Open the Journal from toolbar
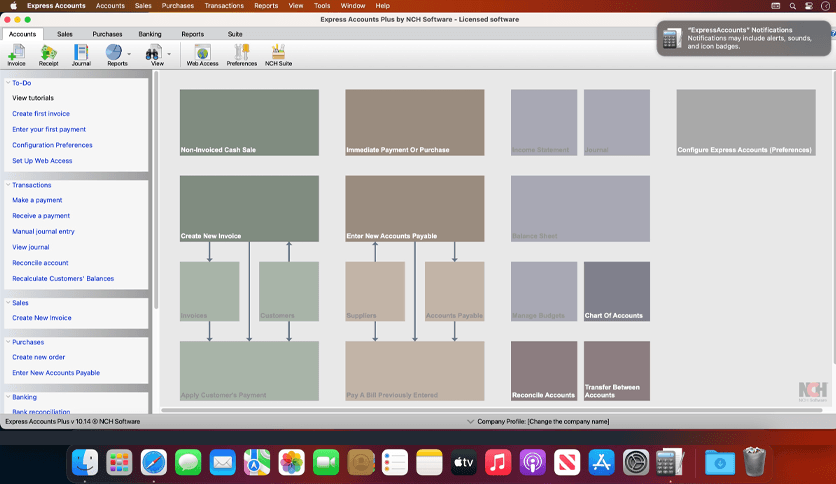 (81, 54)
